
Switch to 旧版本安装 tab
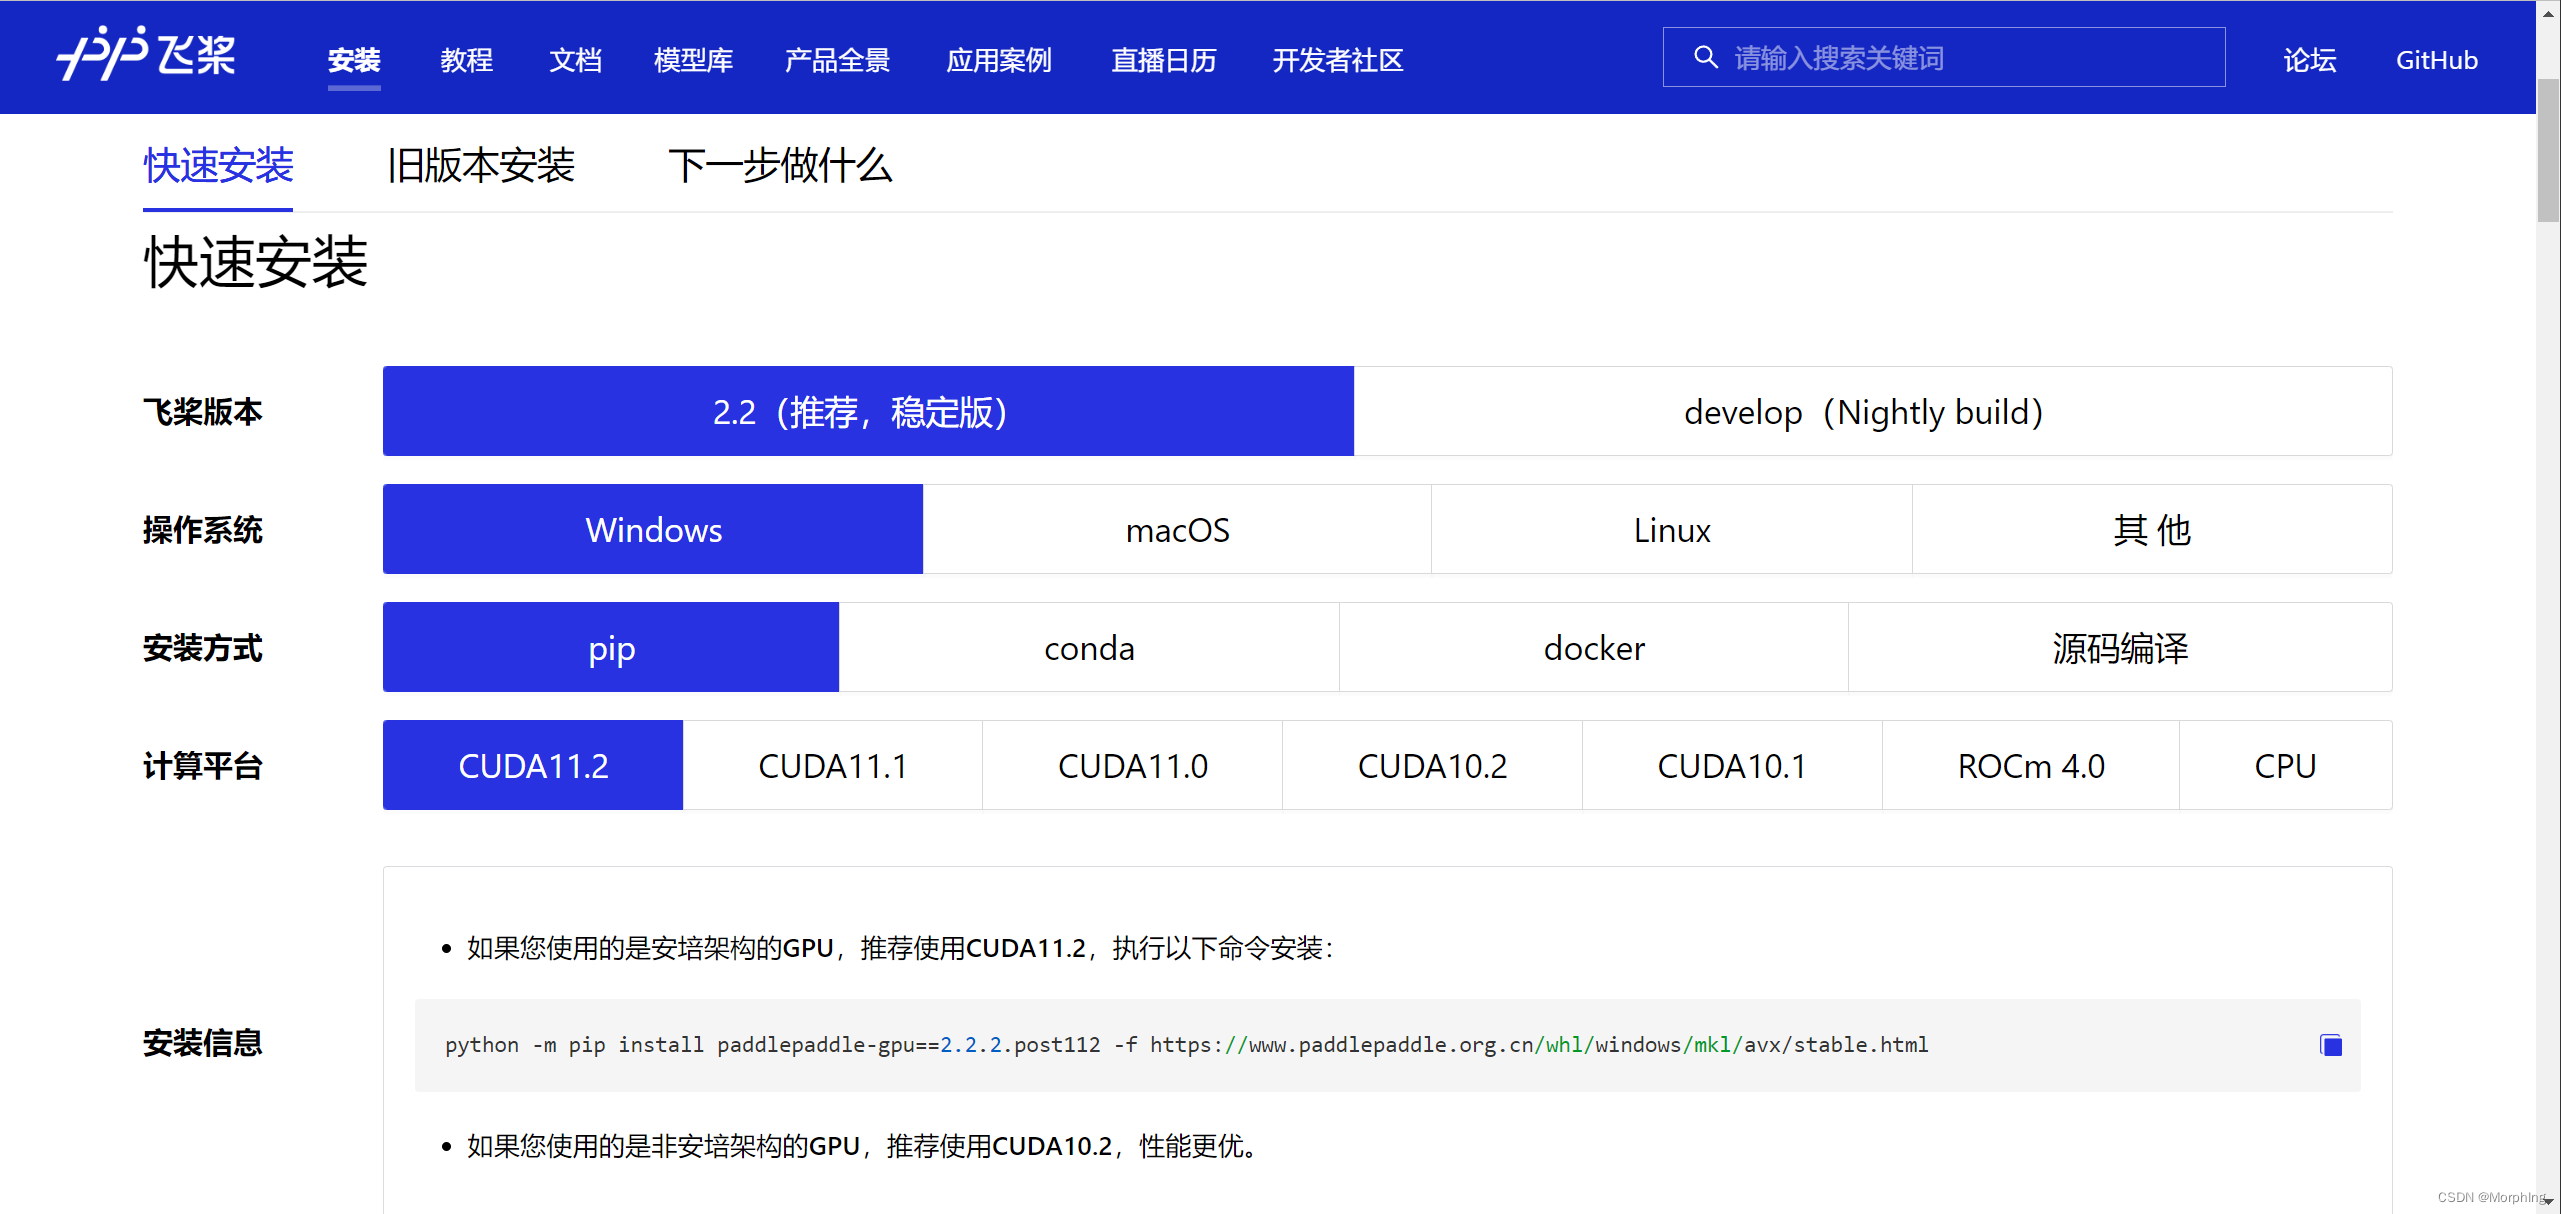pyautogui.click(x=480, y=166)
